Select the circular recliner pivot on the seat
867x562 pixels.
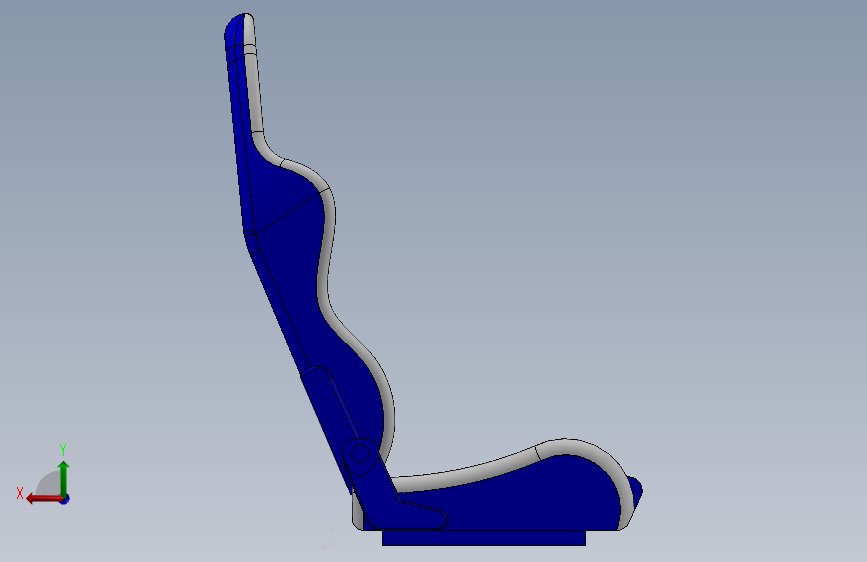pos(360,454)
